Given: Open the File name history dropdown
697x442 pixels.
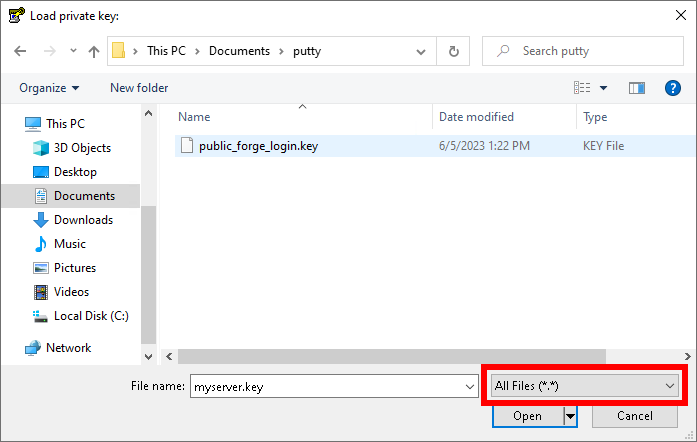Looking at the screenshot, I should click(471, 386).
